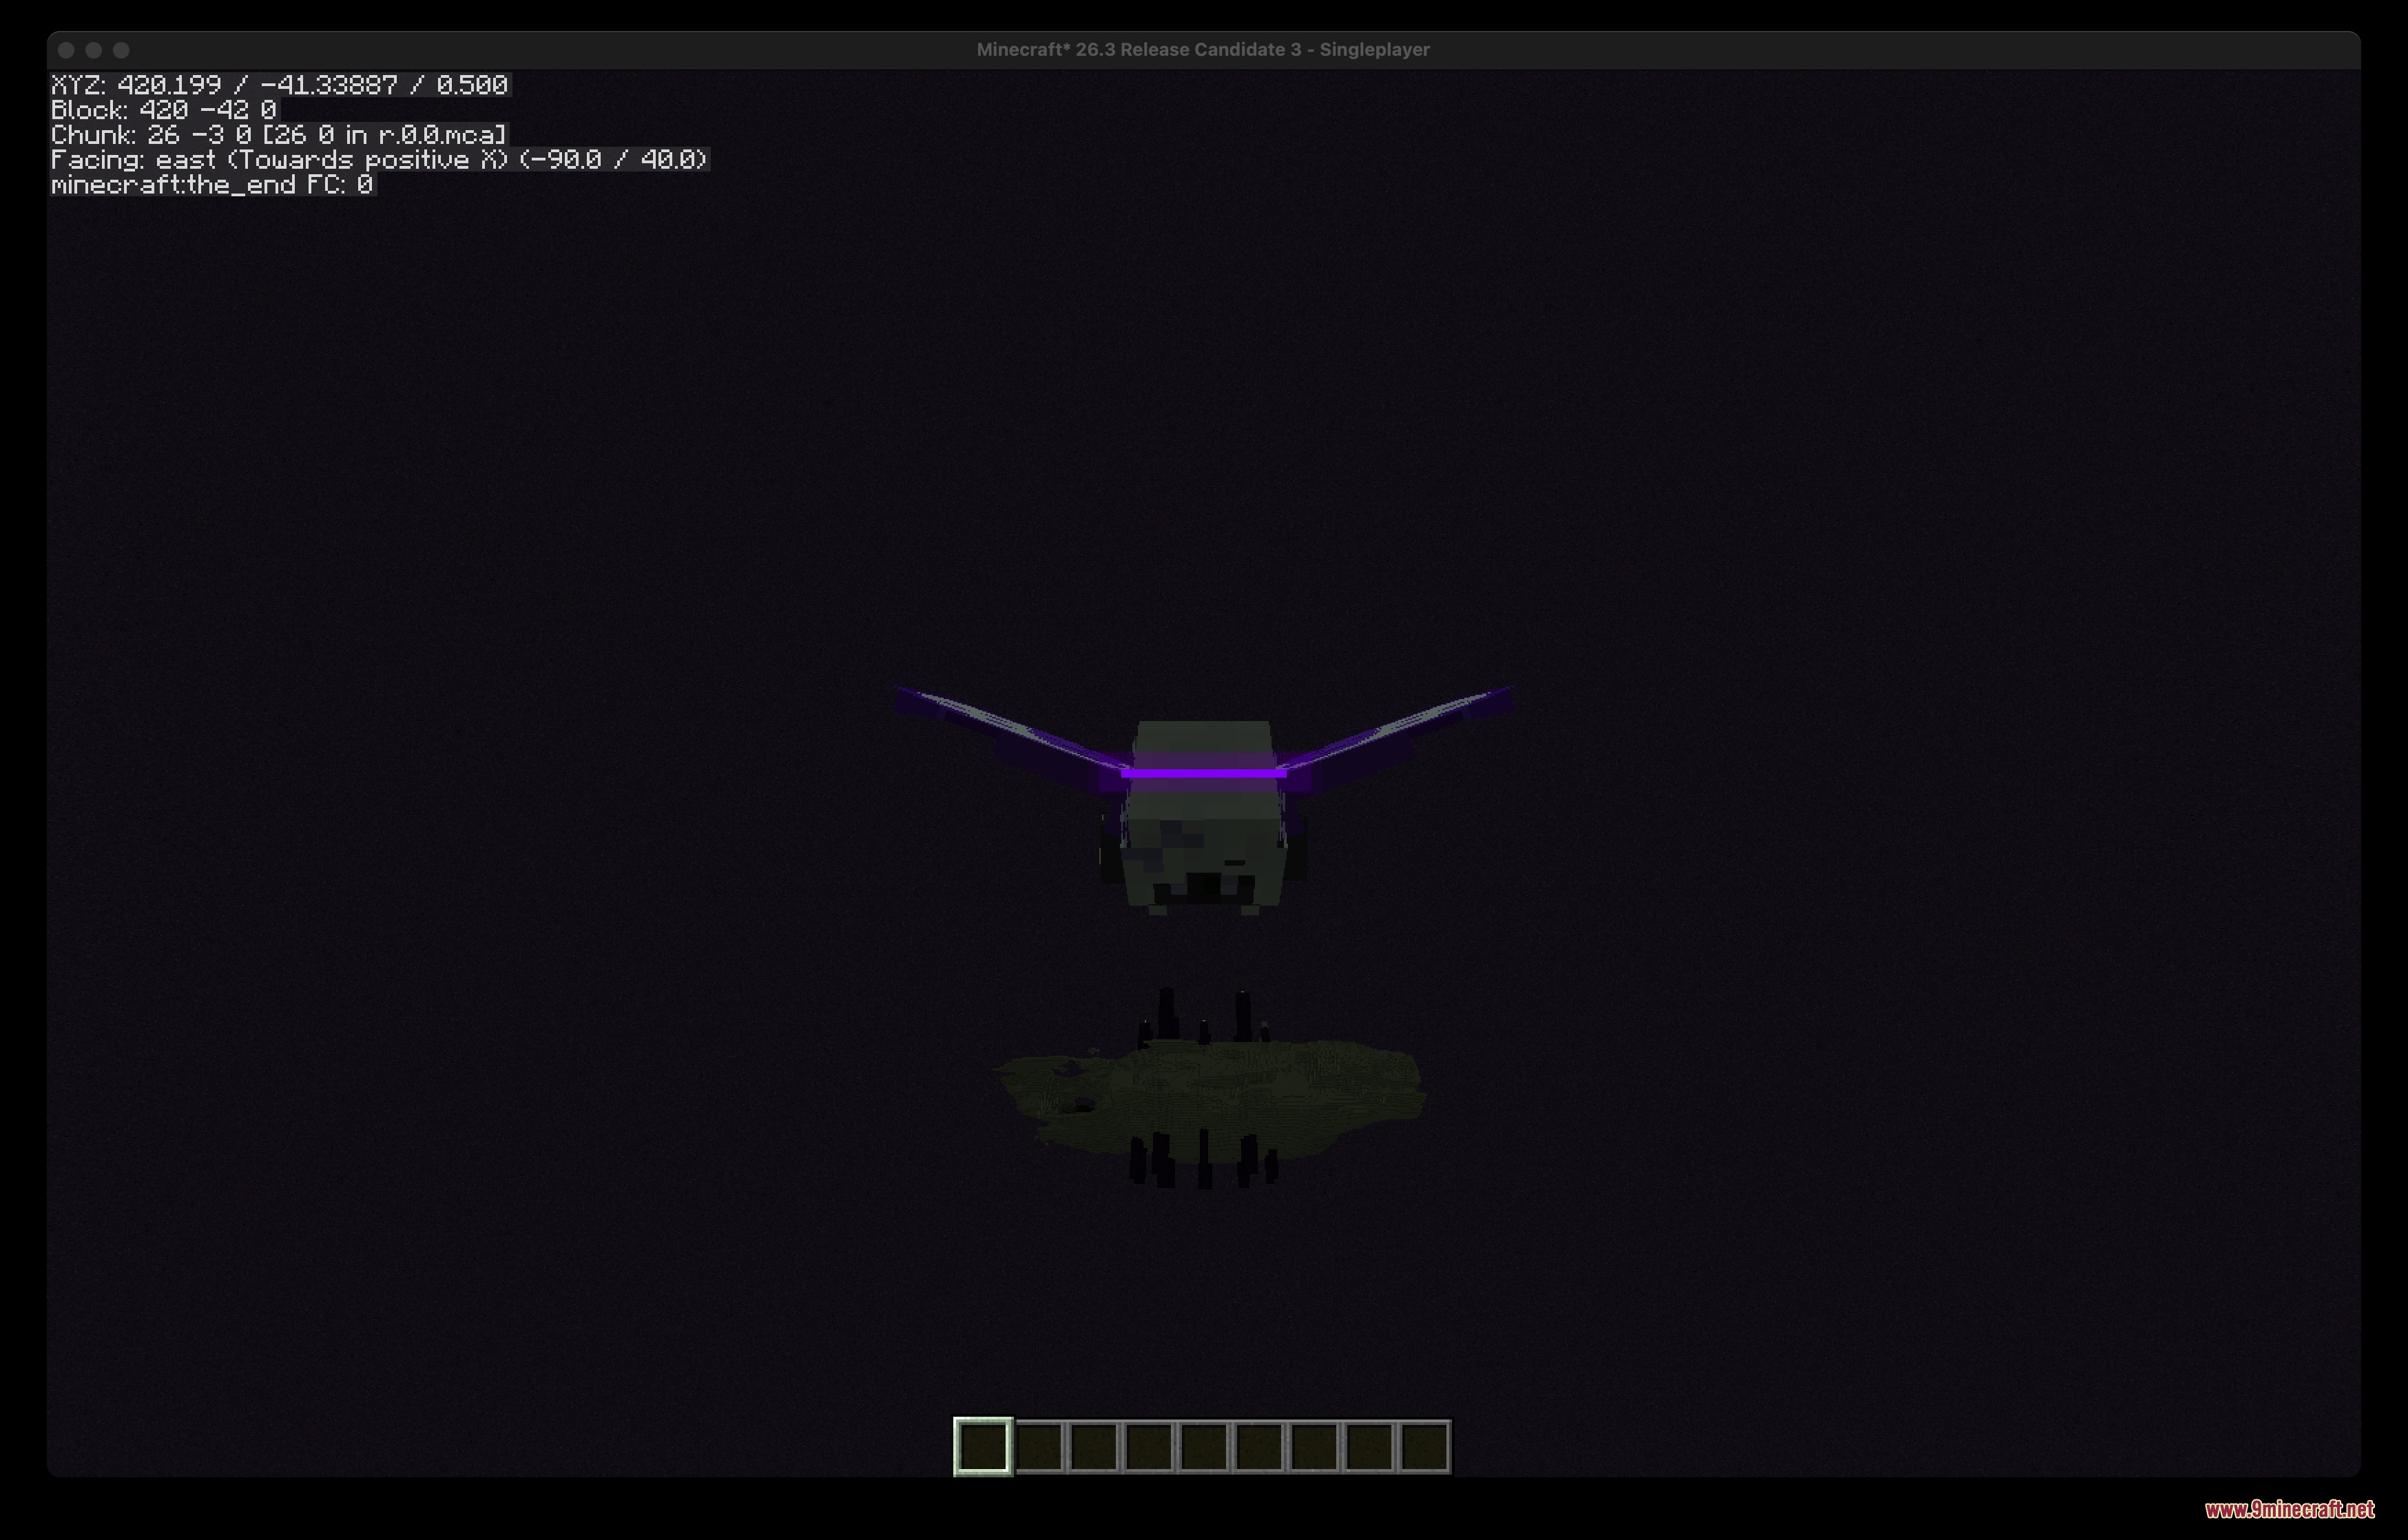The width and height of the screenshot is (2408, 1540).
Task: Close the Minecraft window
Action: [66, 50]
